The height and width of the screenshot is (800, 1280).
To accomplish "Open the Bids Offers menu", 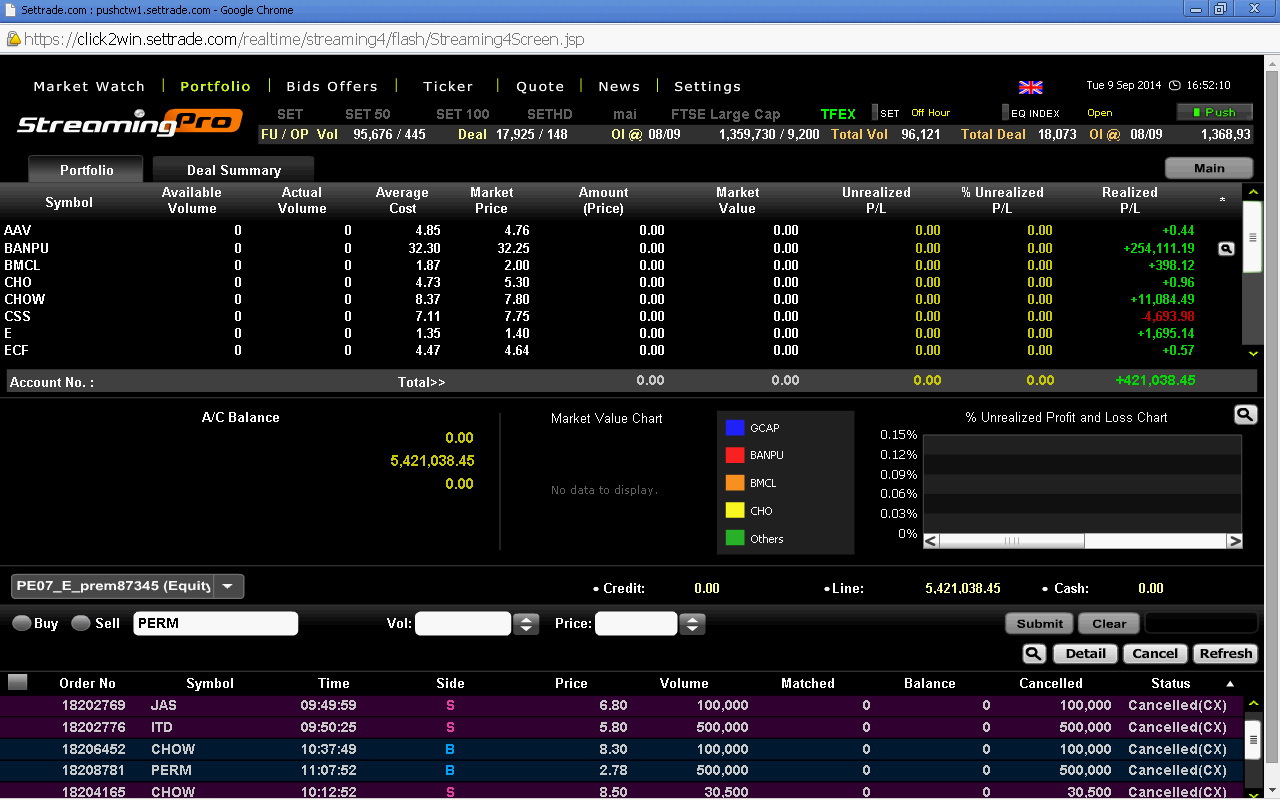I will point(332,86).
